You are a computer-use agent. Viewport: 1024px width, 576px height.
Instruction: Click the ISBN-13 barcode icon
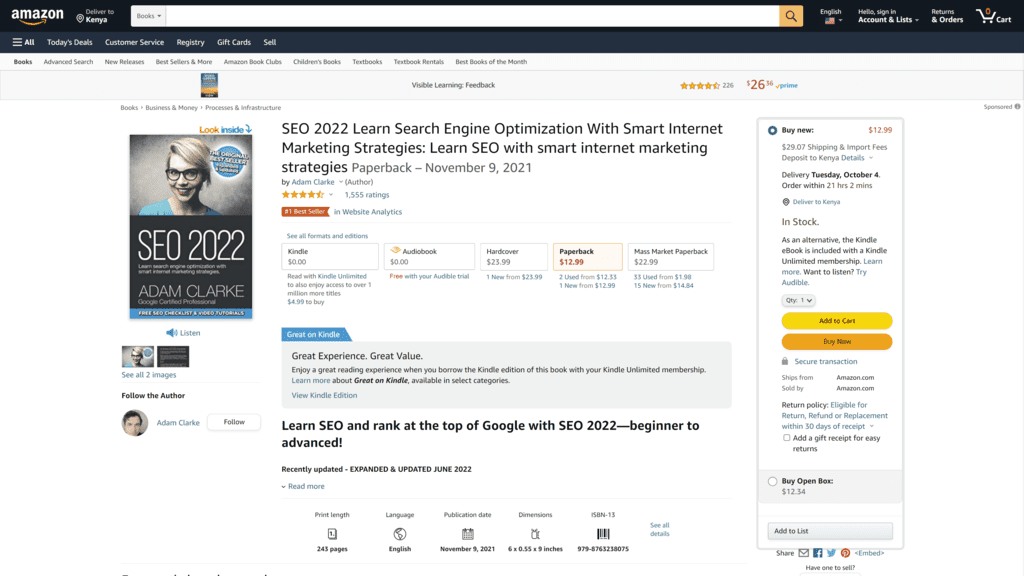pyautogui.click(x=603, y=534)
